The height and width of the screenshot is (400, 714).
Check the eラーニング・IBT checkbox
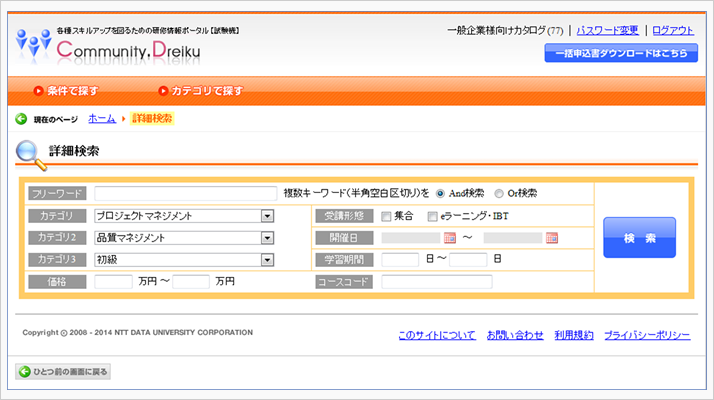pyautogui.click(x=432, y=216)
